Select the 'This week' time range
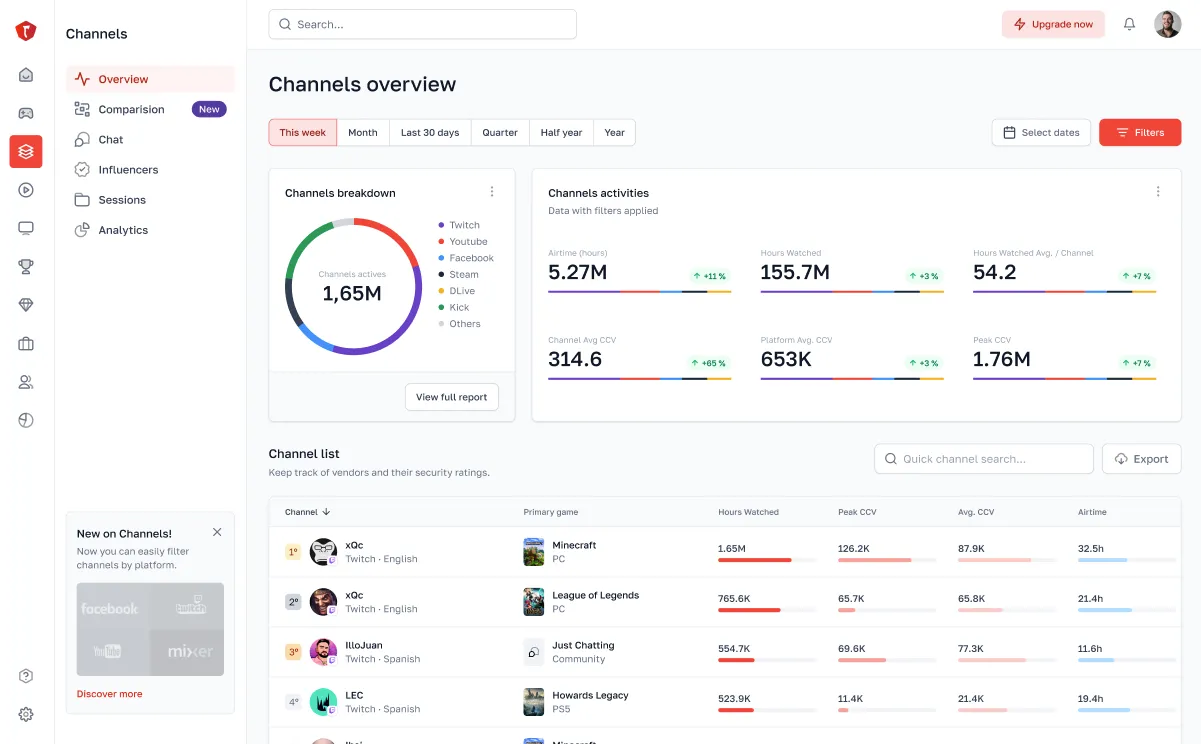The image size is (1201, 744). (302, 133)
